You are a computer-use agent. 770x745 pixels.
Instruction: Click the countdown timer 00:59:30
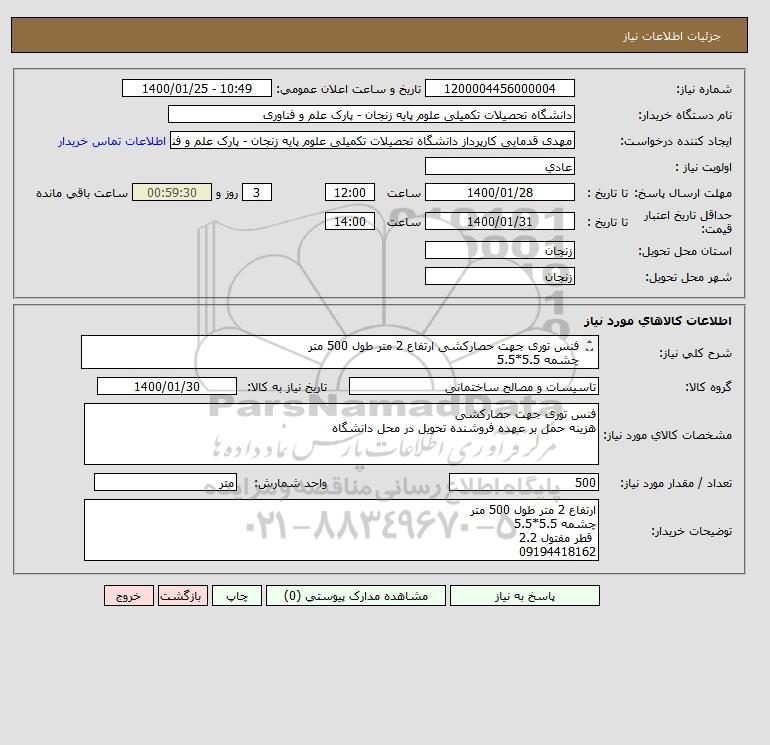(x=172, y=193)
